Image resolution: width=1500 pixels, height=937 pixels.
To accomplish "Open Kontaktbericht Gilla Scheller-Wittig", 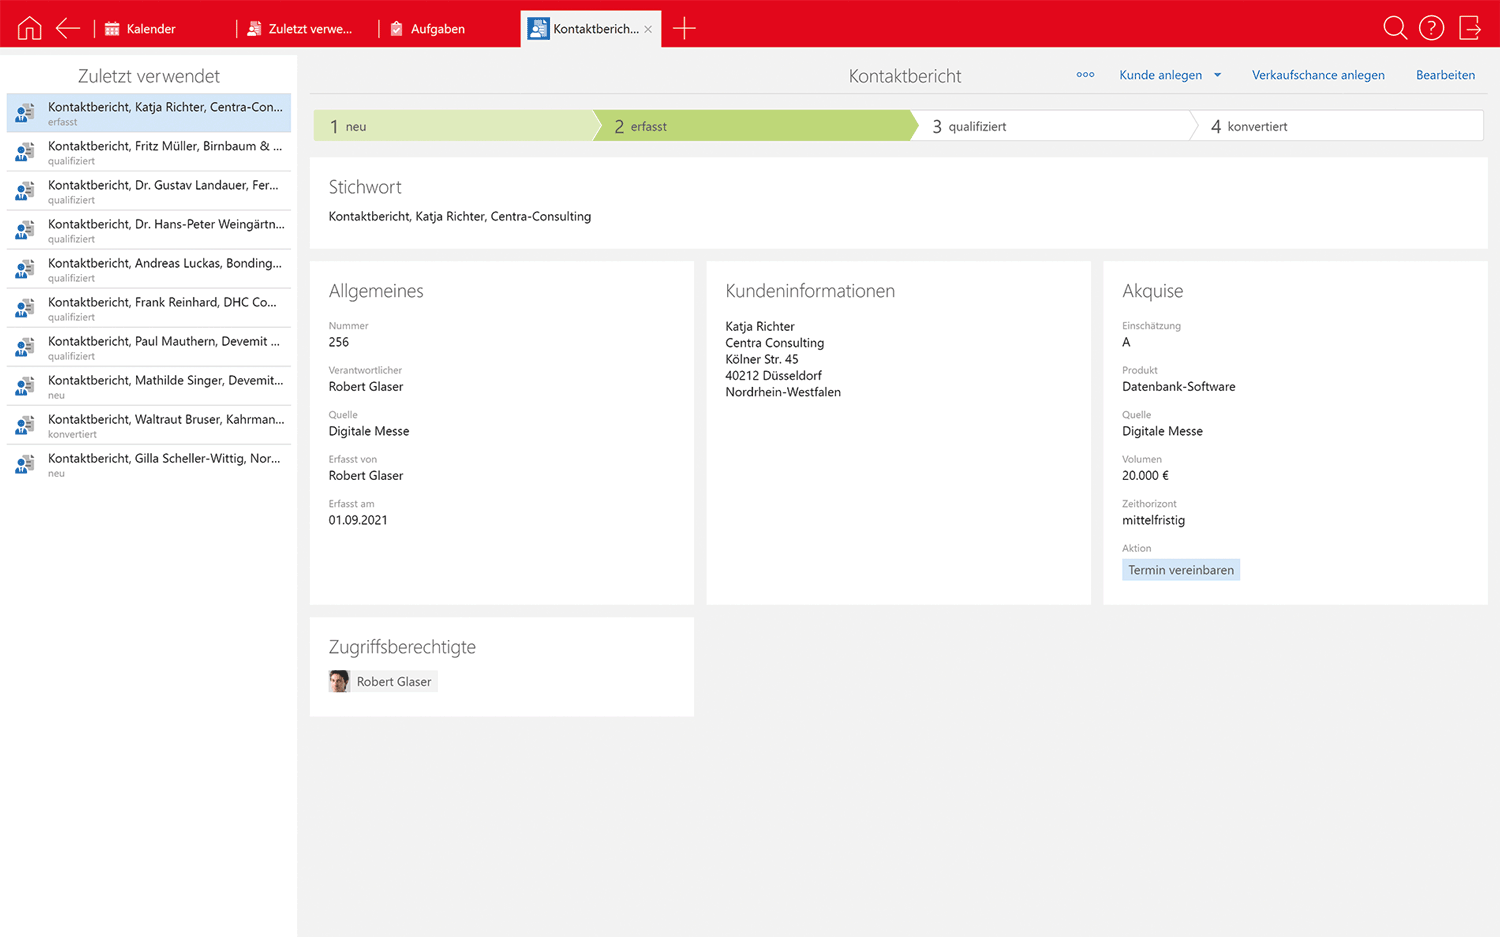I will [x=149, y=464].
